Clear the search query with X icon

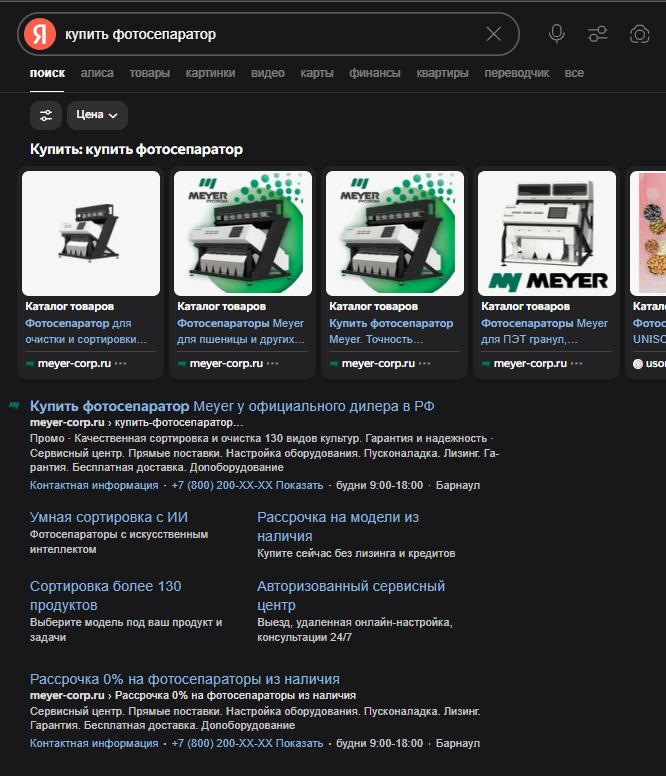tap(494, 34)
